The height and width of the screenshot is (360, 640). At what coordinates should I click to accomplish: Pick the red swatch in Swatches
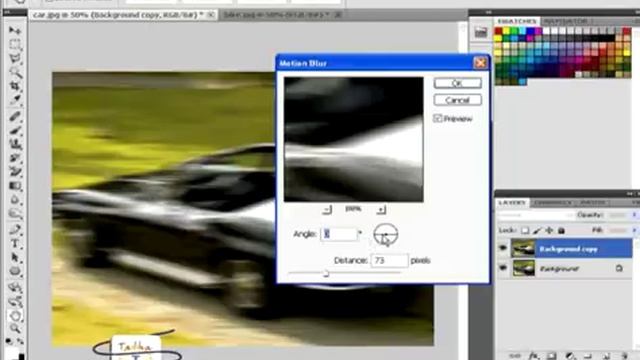point(498,31)
